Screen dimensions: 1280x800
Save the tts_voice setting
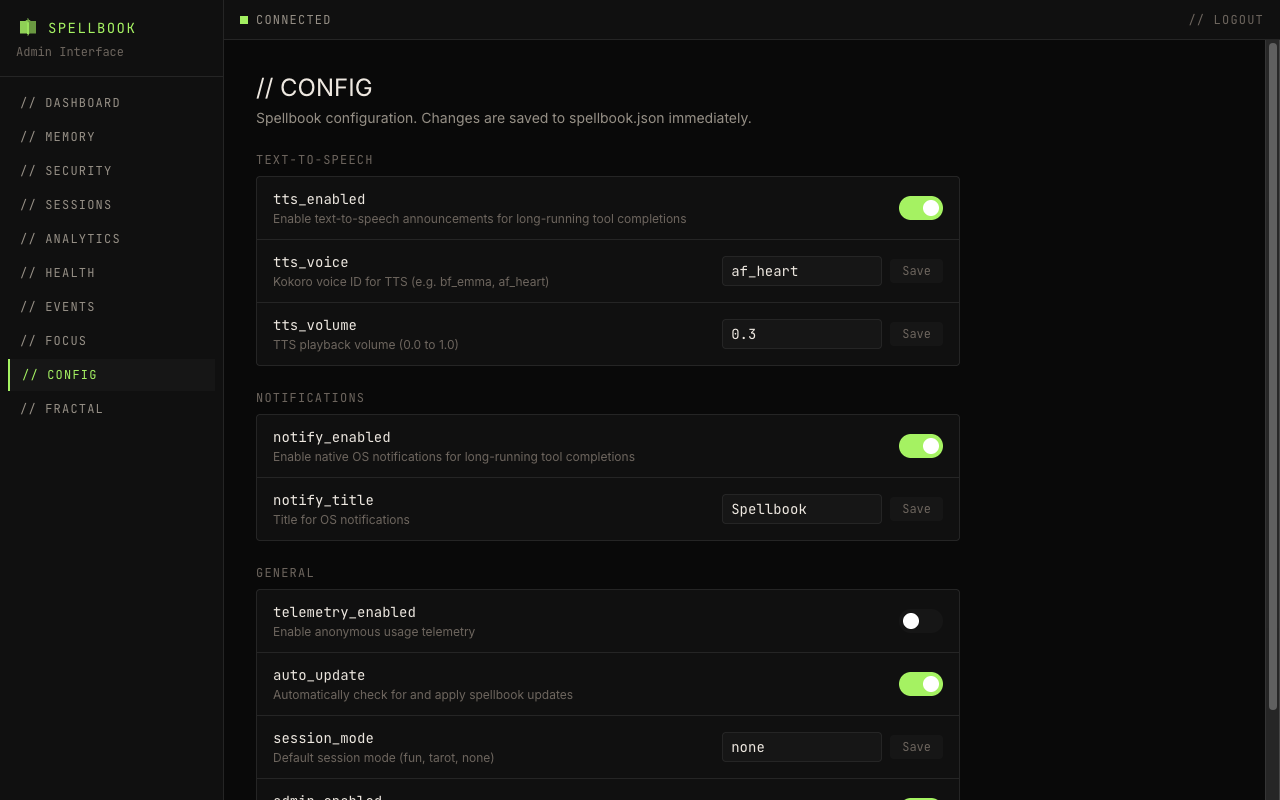(916, 270)
